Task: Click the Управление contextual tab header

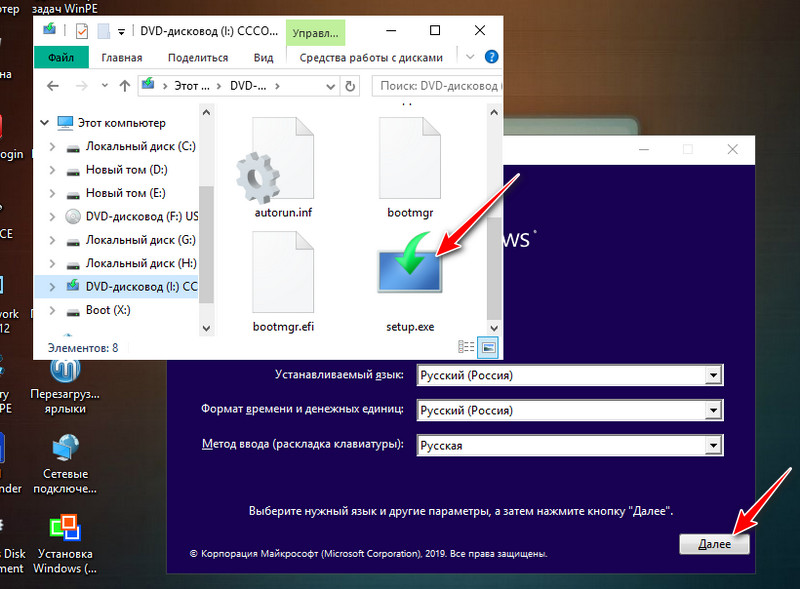Action: coord(315,33)
